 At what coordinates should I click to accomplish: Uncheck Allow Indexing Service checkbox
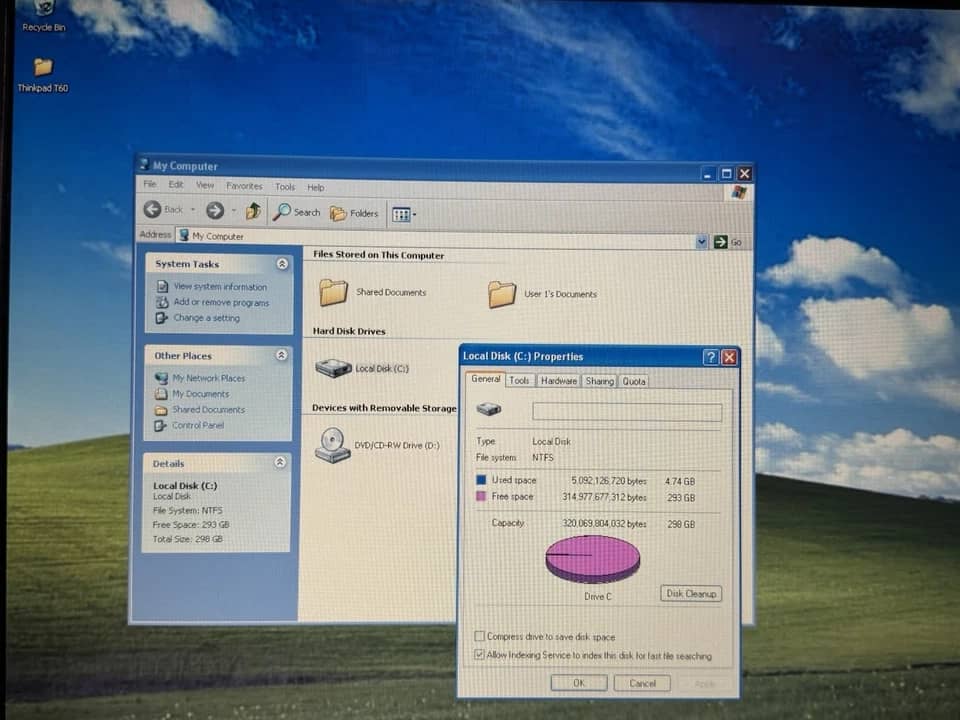(x=479, y=654)
